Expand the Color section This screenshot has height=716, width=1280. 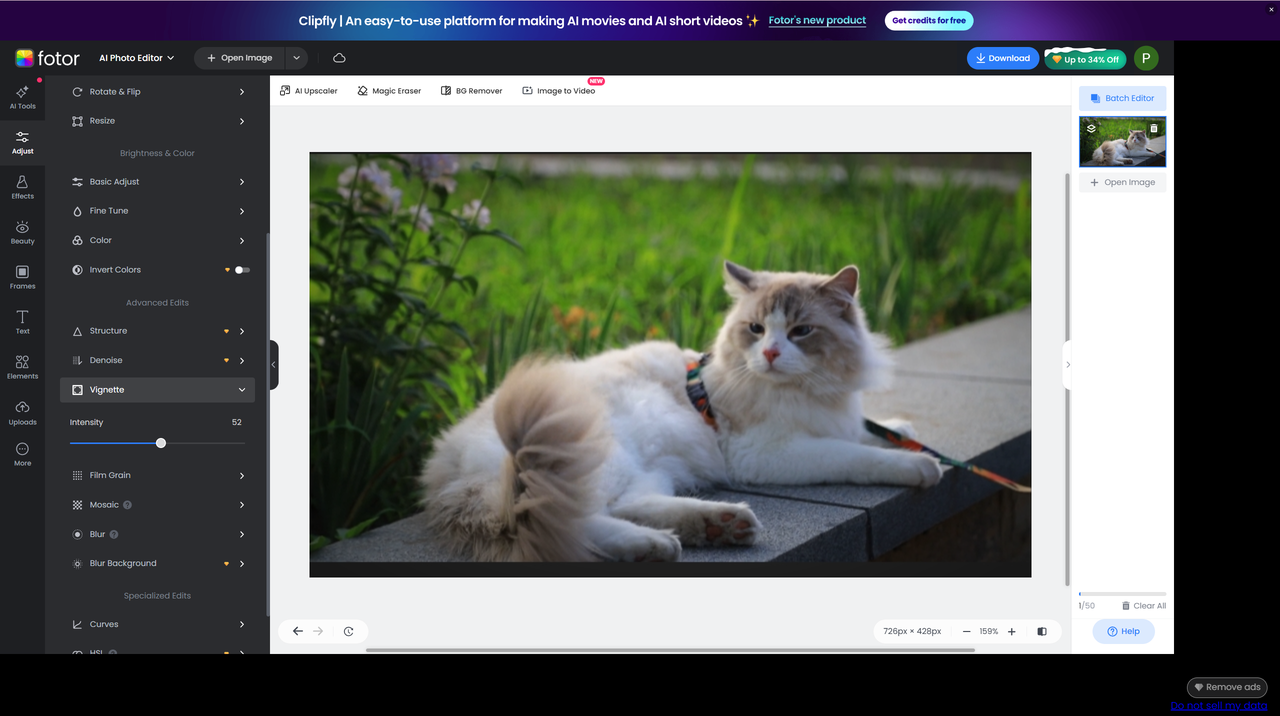157,240
